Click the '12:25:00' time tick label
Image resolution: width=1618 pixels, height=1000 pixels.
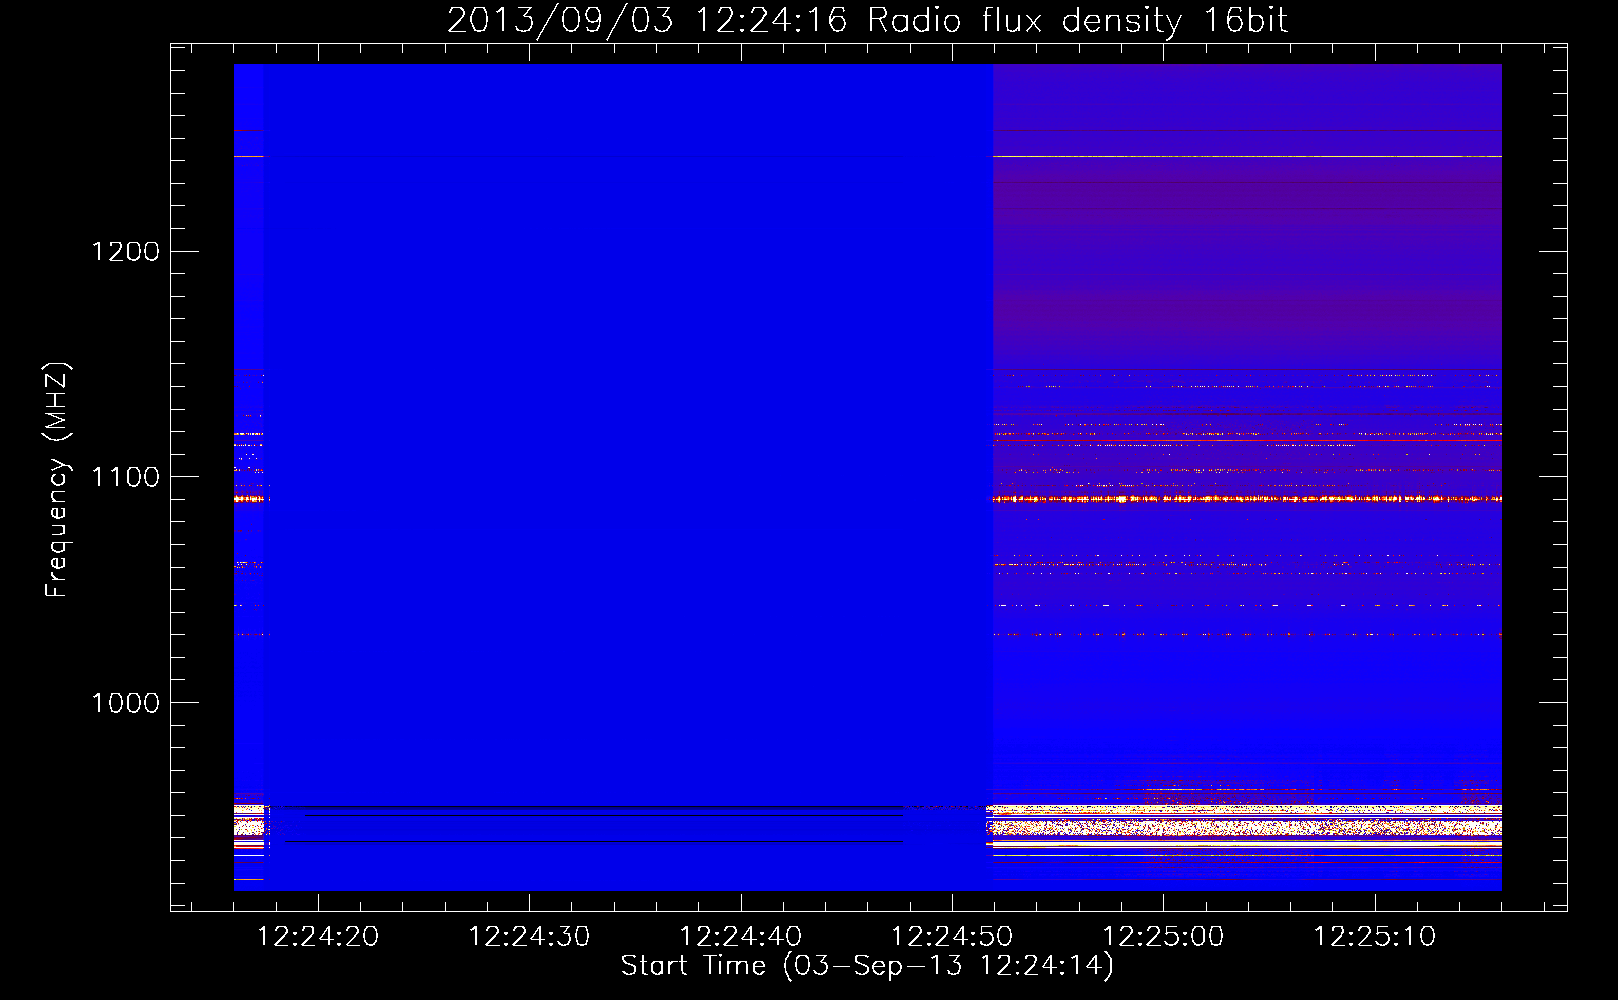(1163, 937)
